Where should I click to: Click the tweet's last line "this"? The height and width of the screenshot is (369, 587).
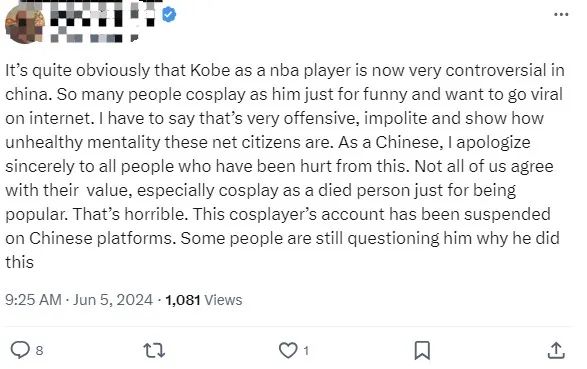19,262
